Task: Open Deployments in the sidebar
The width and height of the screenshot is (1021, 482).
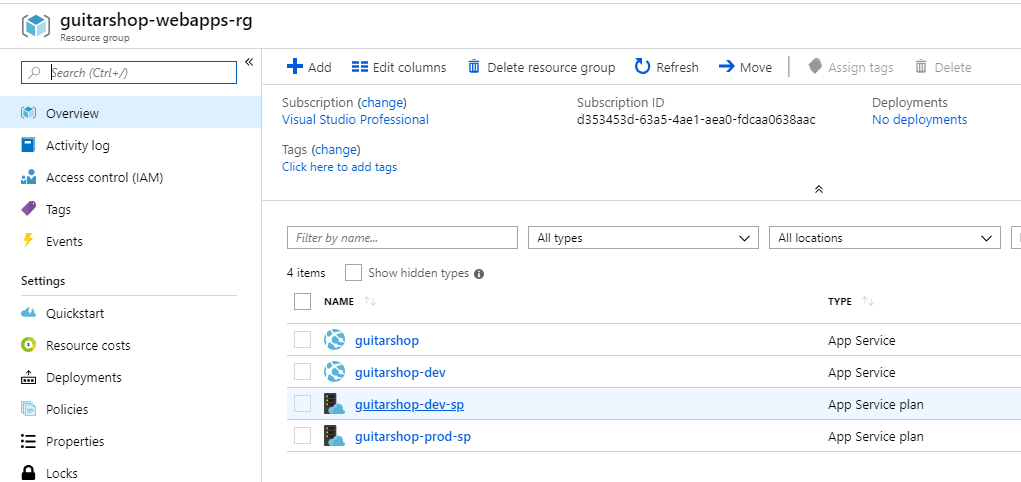Action: tap(130, 377)
